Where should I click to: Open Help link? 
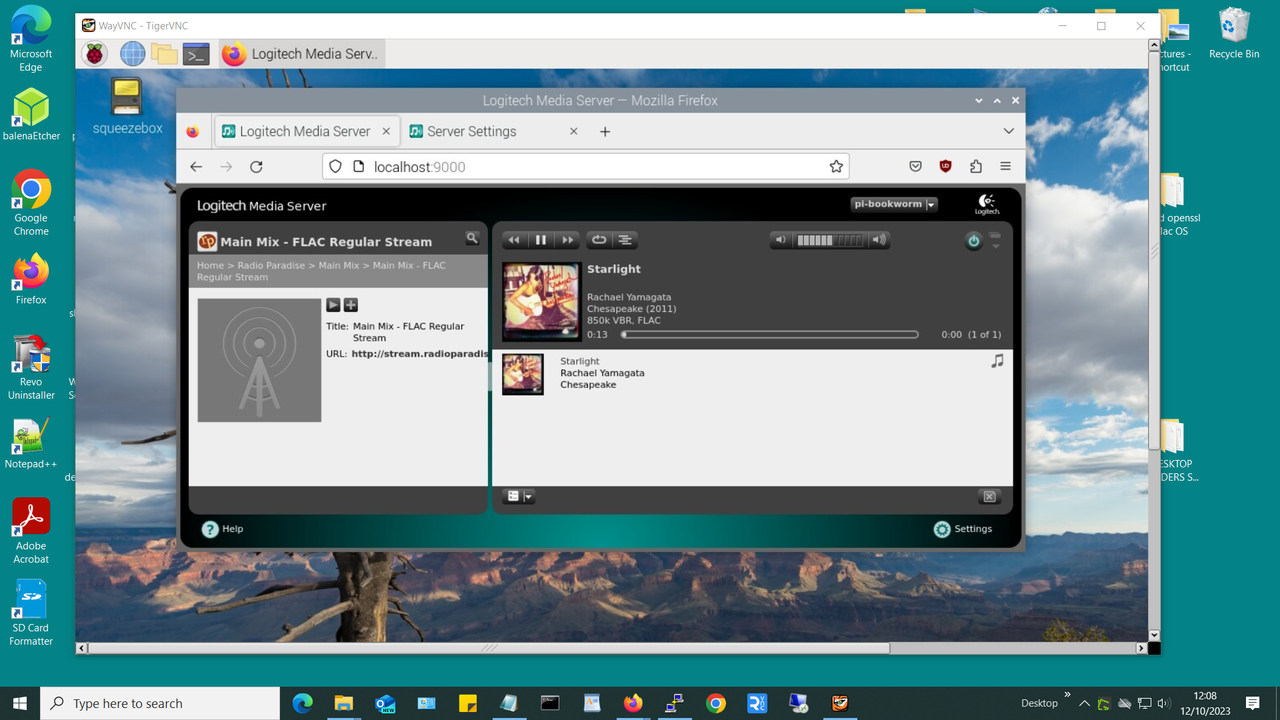click(222, 529)
